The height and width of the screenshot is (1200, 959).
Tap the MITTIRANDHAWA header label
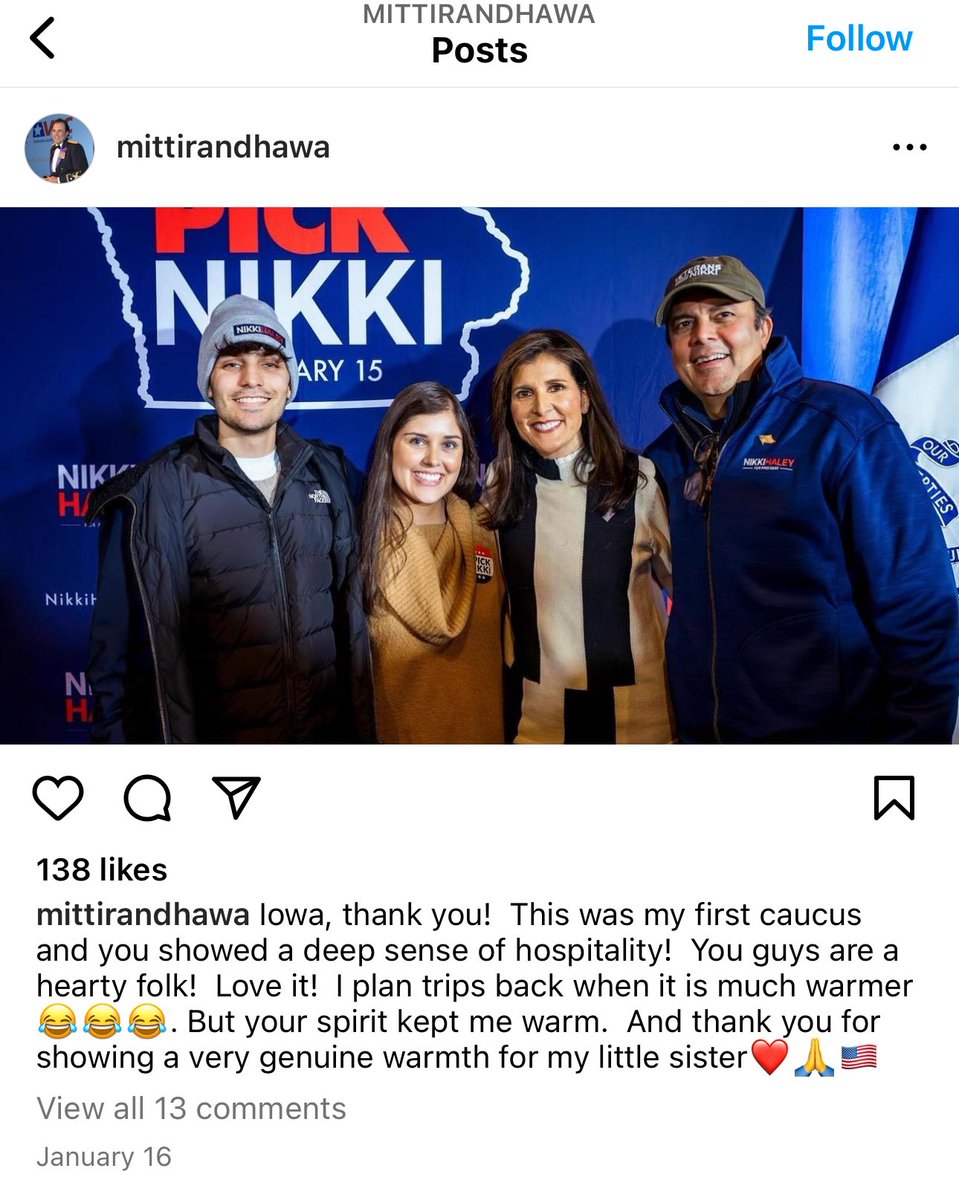point(479,14)
